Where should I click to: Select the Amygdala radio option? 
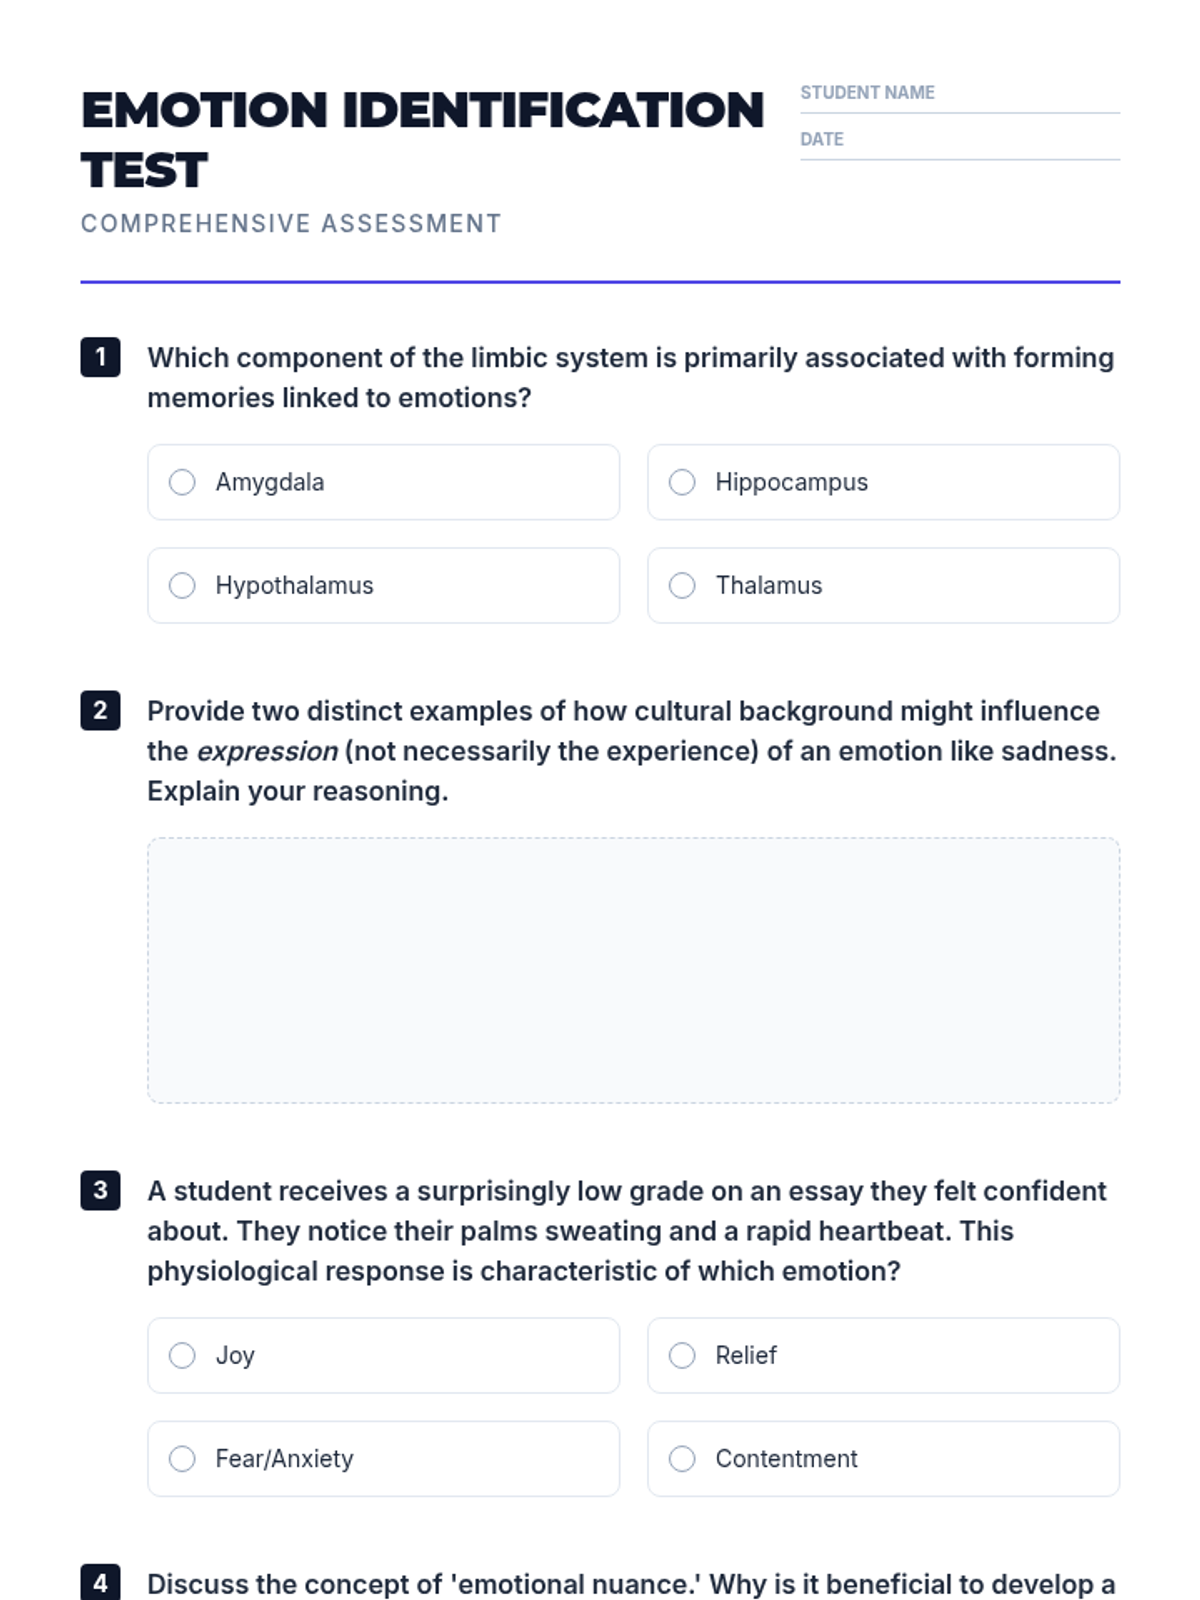click(182, 482)
